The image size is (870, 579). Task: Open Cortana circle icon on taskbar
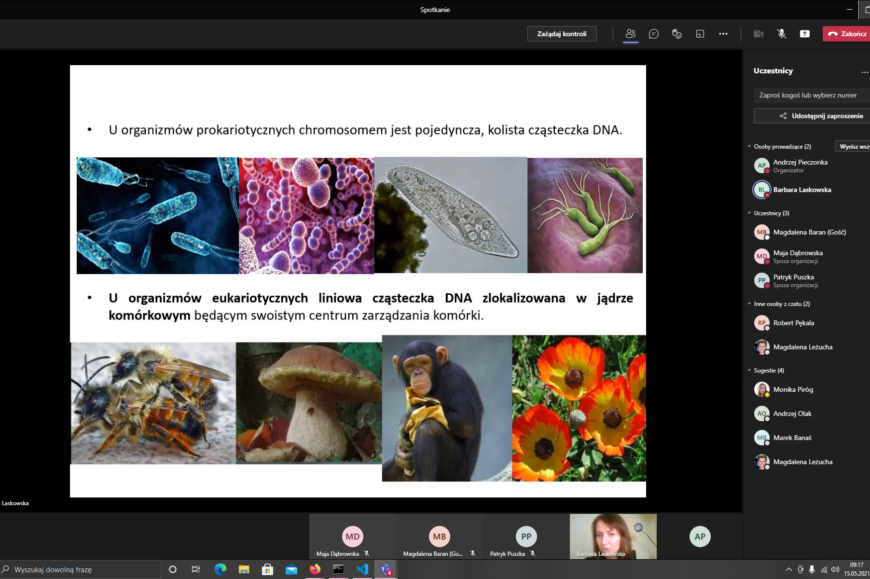click(x=173, y=570)
